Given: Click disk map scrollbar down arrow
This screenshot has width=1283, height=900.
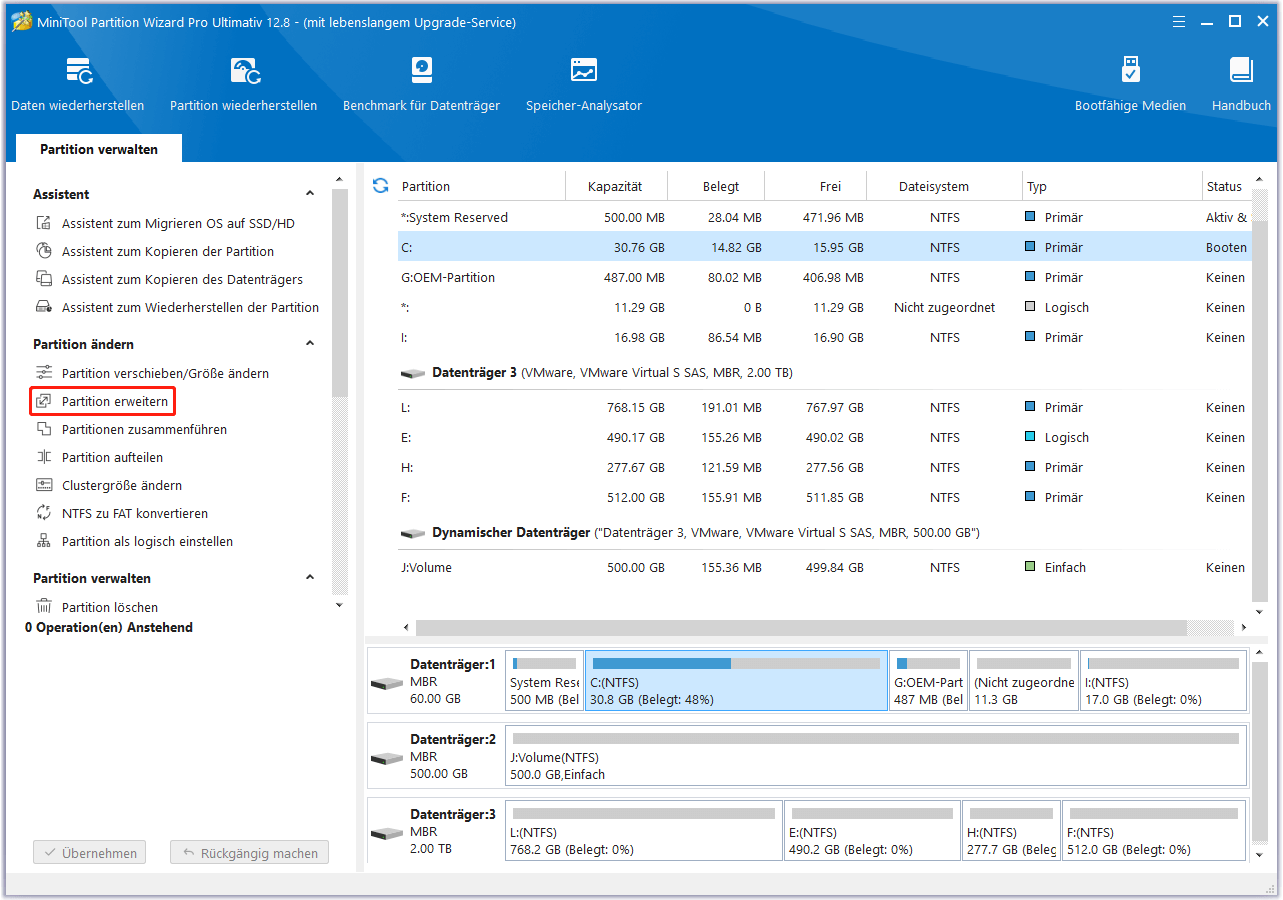Looking at the screenshot, I should [x=1261, y=856].
